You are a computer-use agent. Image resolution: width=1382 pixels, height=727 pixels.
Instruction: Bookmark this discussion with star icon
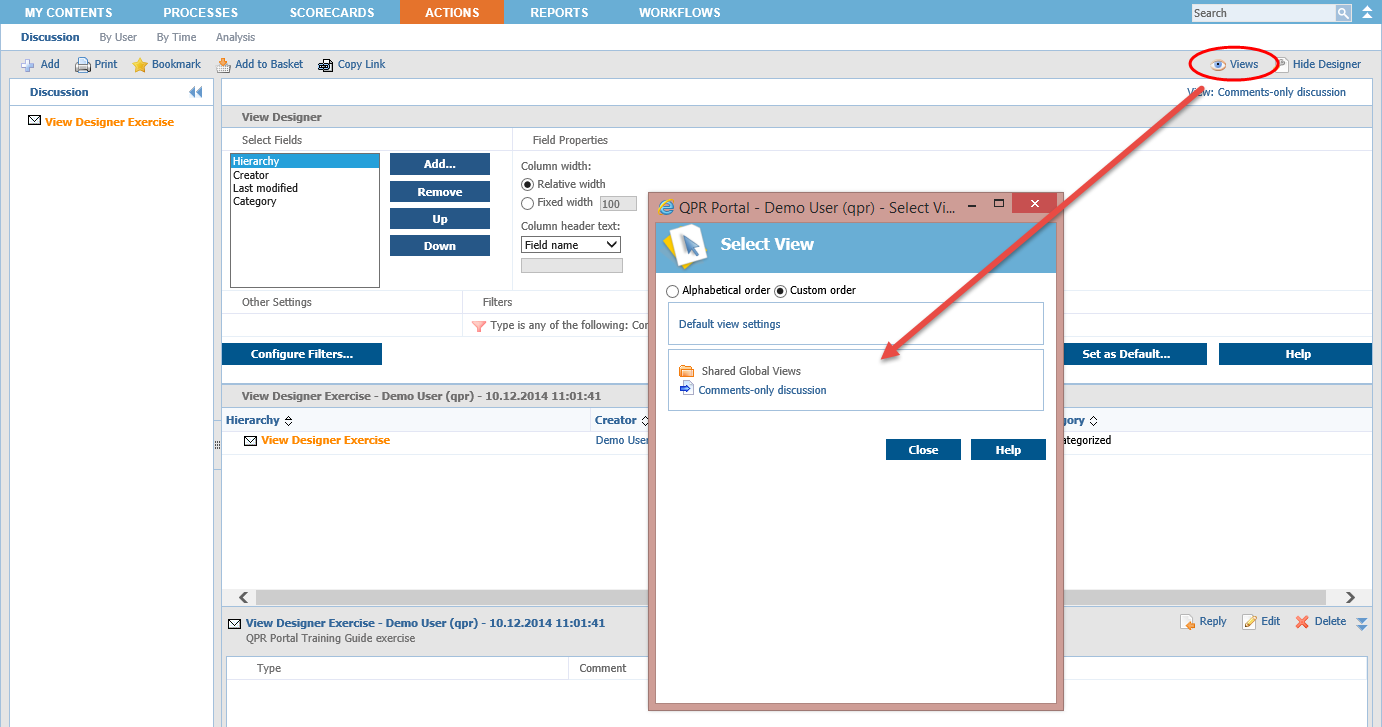coord(141,65)
